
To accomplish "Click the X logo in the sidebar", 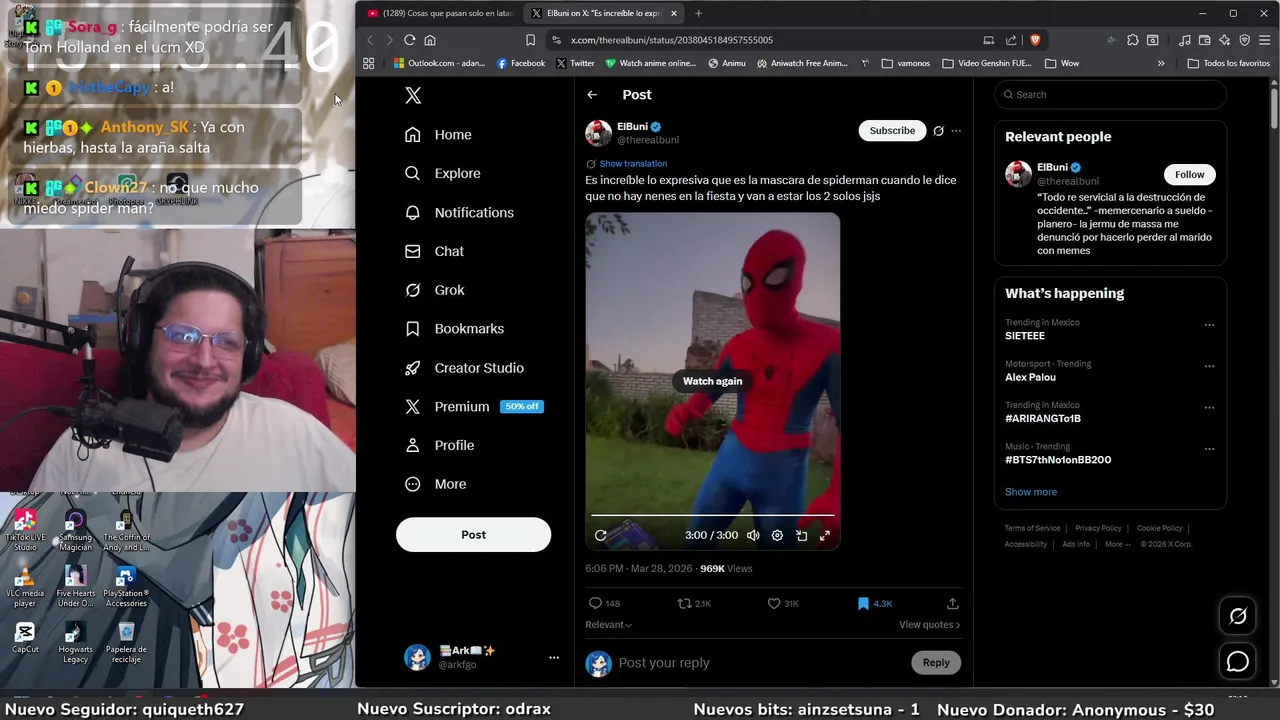I will click(413, 95).
